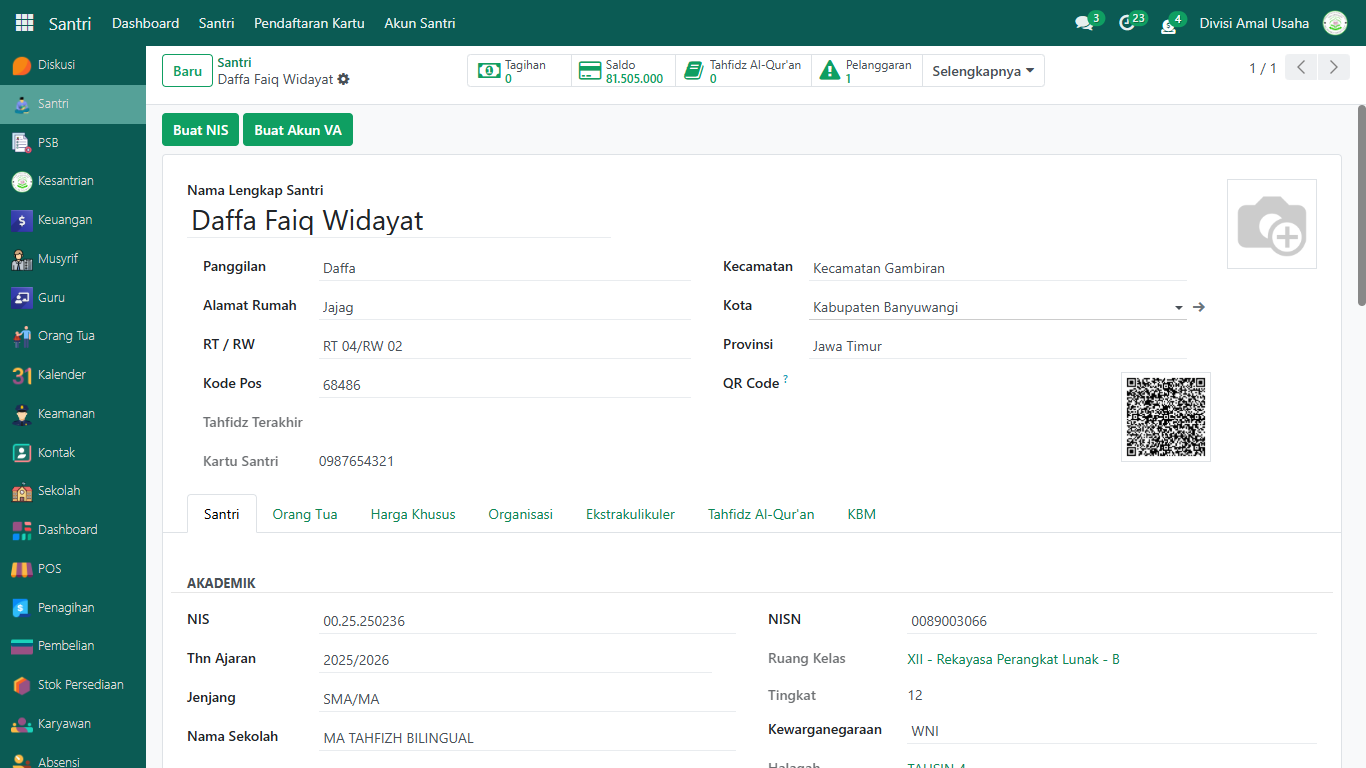Open the Pelanggaran warning stat button
1366x768 pixels.
point(866,71)
